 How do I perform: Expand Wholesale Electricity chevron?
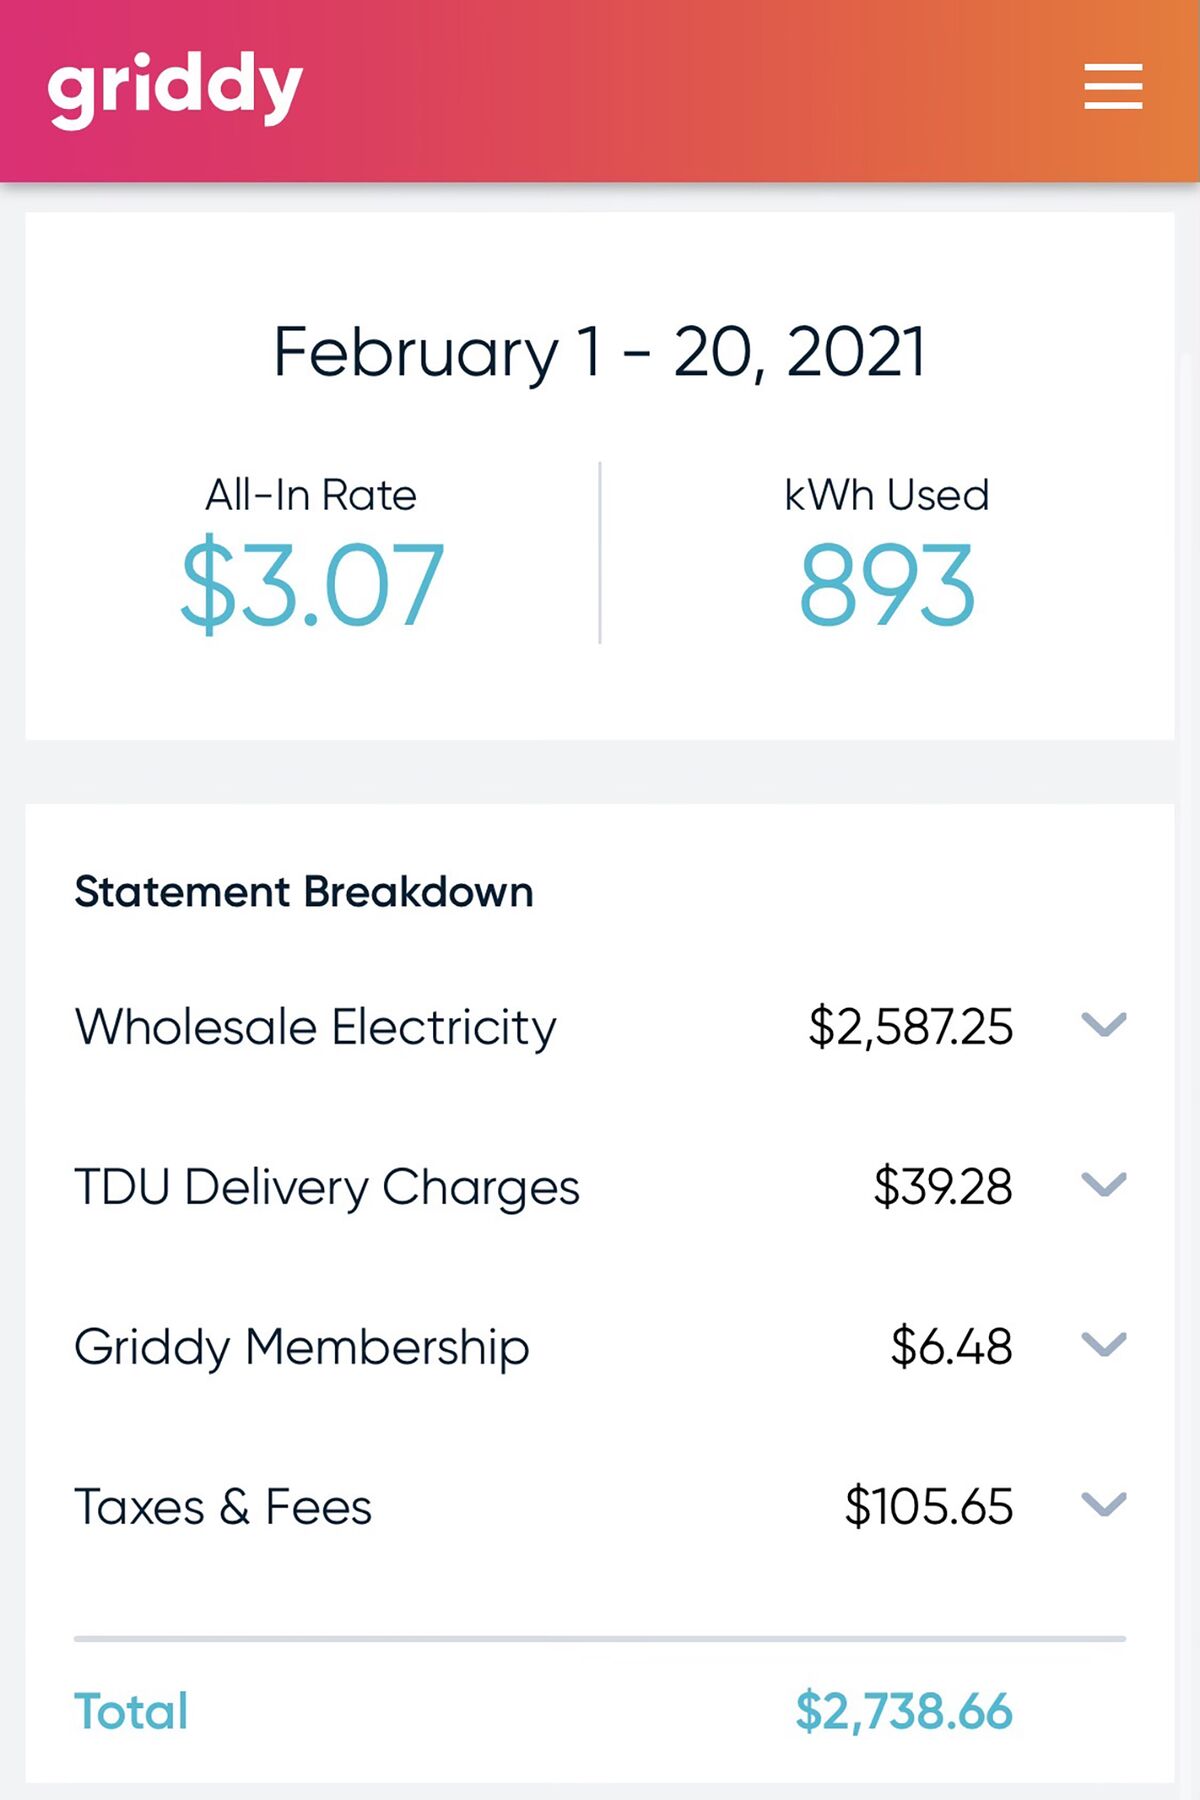(x=1104, y=1025)
